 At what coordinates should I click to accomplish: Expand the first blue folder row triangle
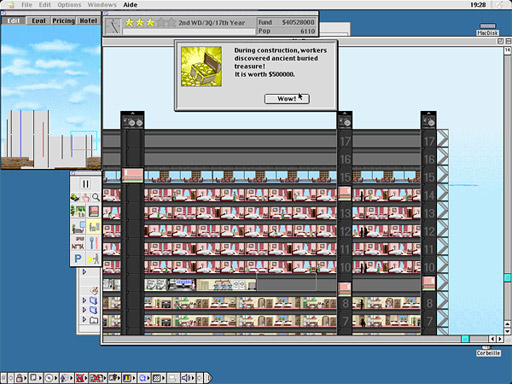pos(84,300)
